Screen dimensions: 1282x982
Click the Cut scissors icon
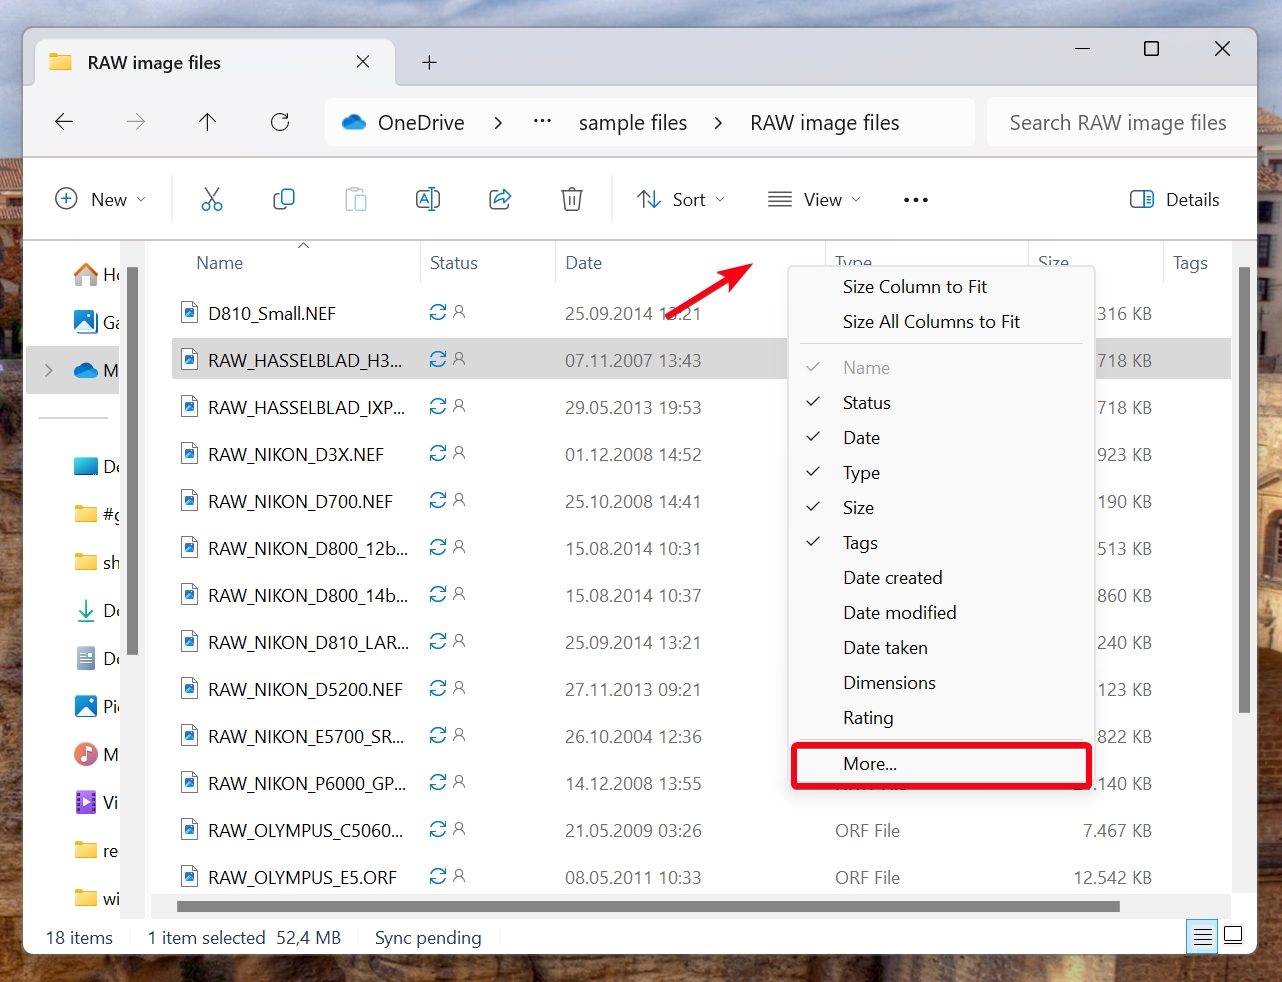[212, 199]
